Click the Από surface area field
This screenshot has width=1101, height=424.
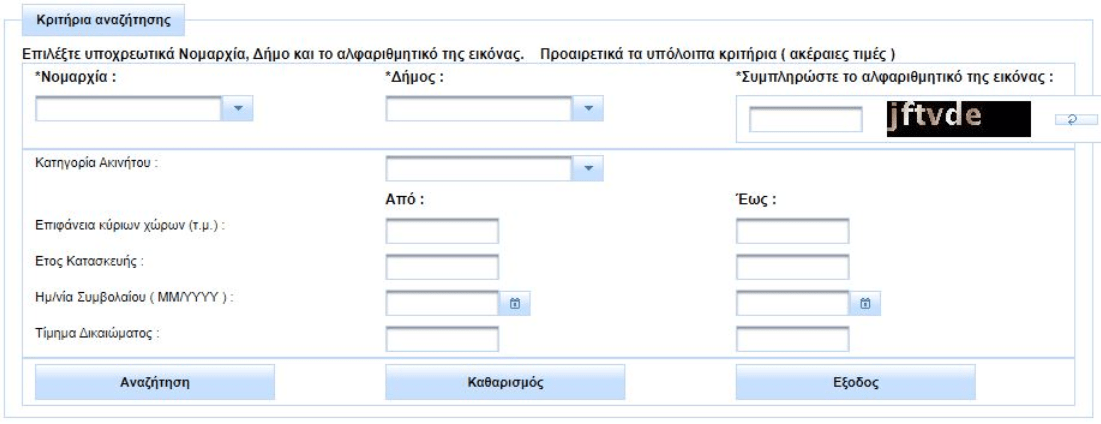tap(442, 231)
